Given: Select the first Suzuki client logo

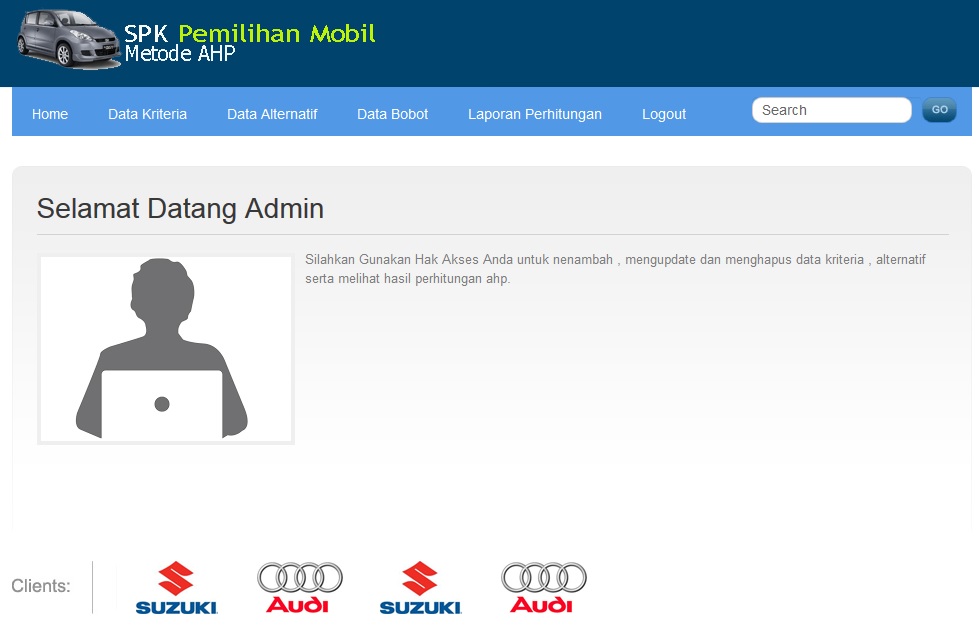Looking at the screenshot, I should (x=175, y=585).
